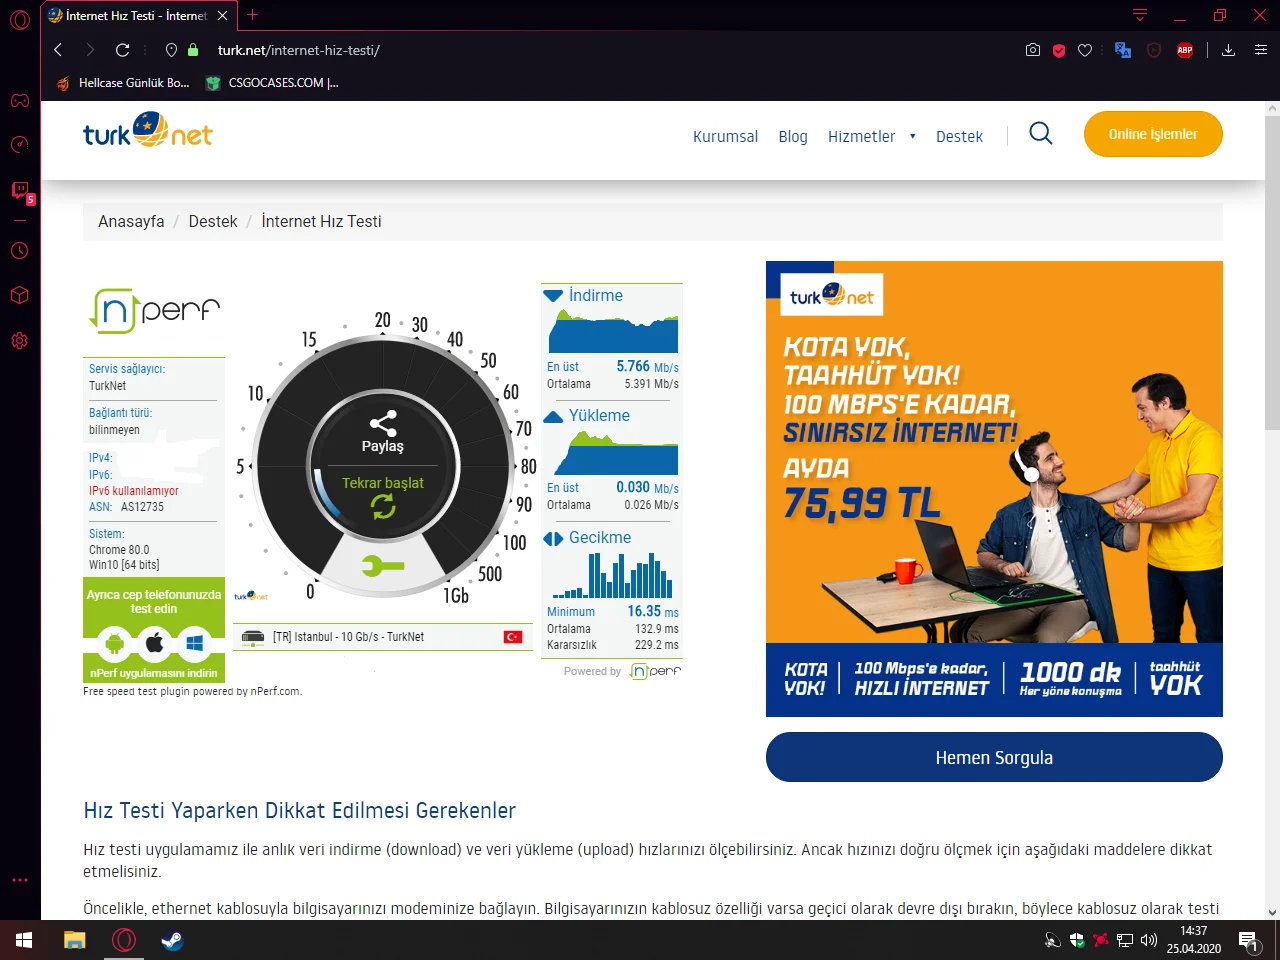
Task: Go to Anasayfa breadcrumb link
Action: click(131, 221)
